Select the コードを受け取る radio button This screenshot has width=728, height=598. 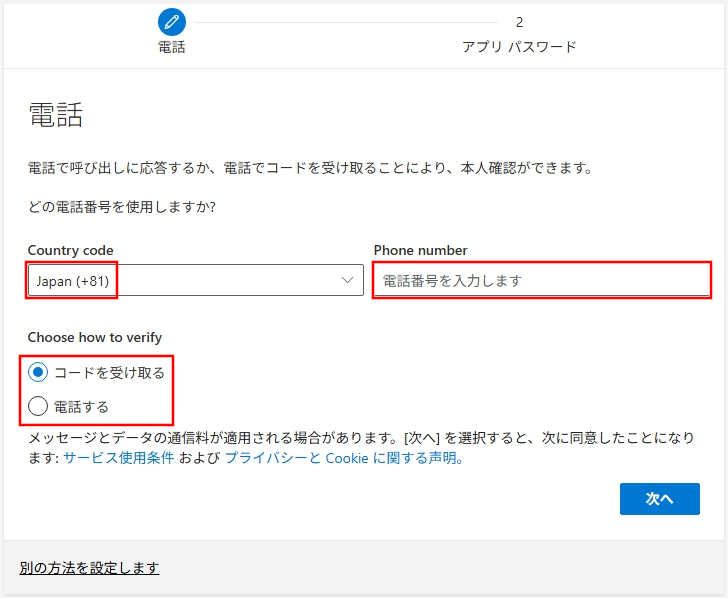(38, 372)
